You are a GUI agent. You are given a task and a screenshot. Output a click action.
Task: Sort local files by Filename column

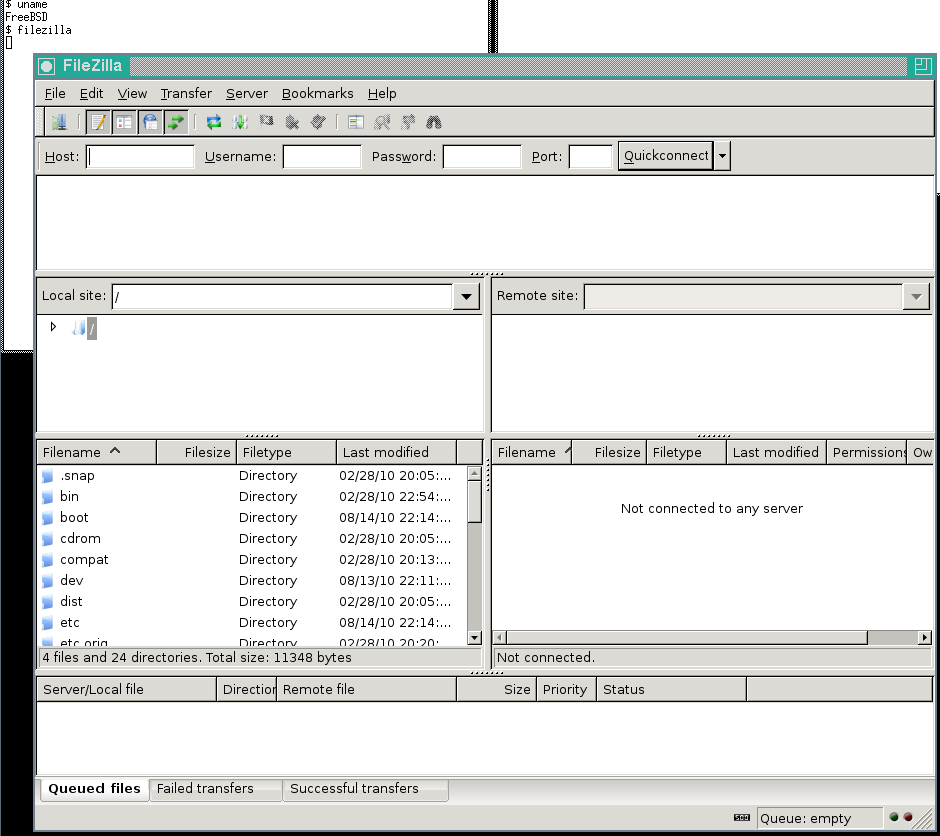coord(97,452)
